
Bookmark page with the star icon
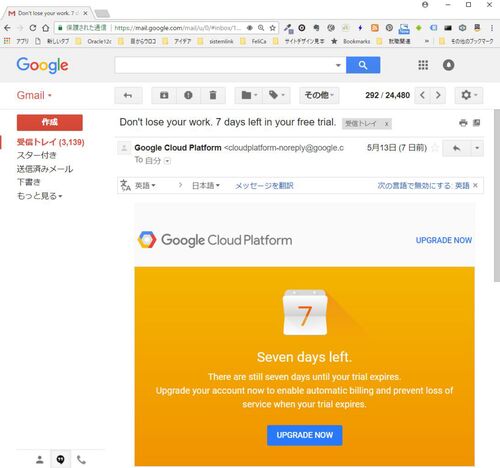(x=273, y=28)
